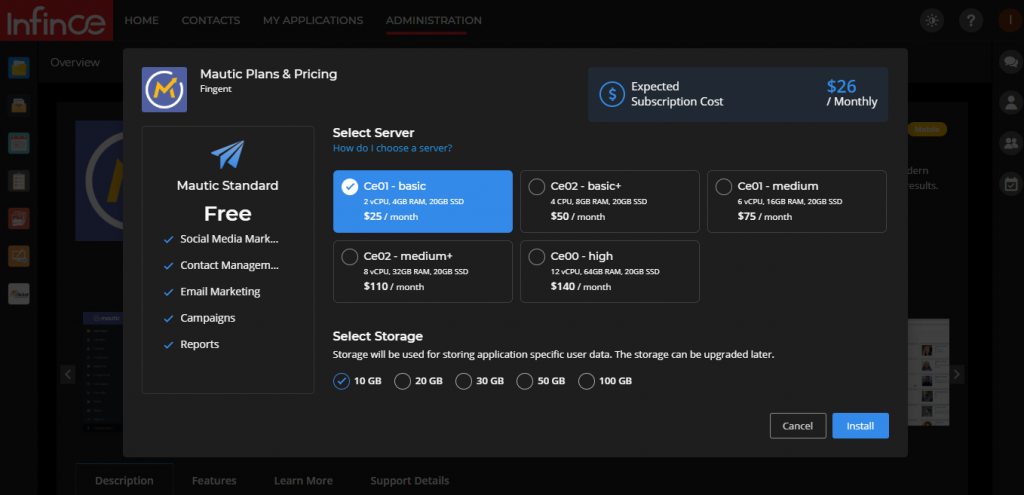Open 'How do I choose a server?' link
This screenshot has height=495, width=1024.
[392, 148]
